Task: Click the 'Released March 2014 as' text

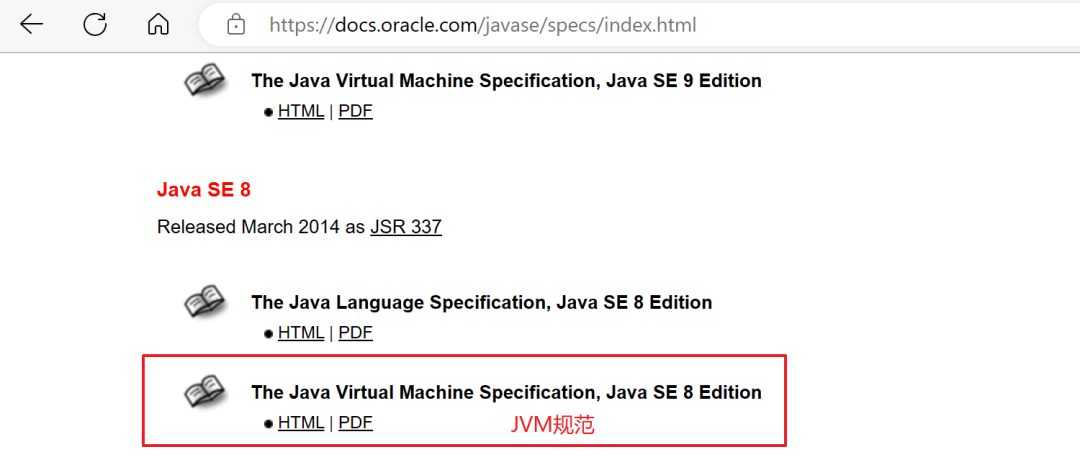Action: click(261, 227)
